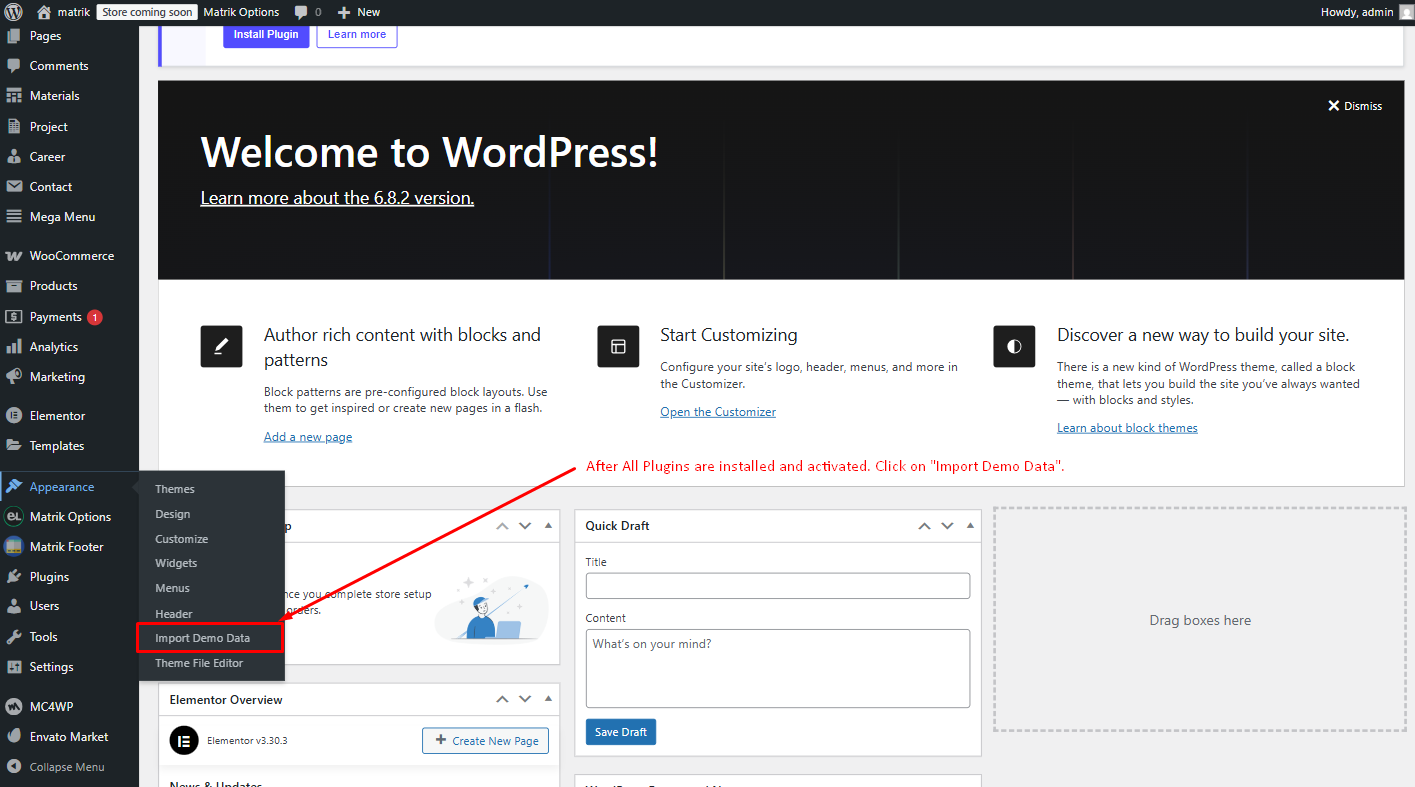Open Matrik Options in admin bar
This screenshot has width=1415, height=787.
(241, 12)
